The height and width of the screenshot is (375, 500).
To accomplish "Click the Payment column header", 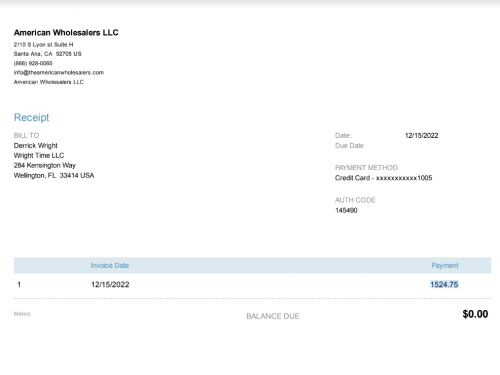I will tap(445, 266).
